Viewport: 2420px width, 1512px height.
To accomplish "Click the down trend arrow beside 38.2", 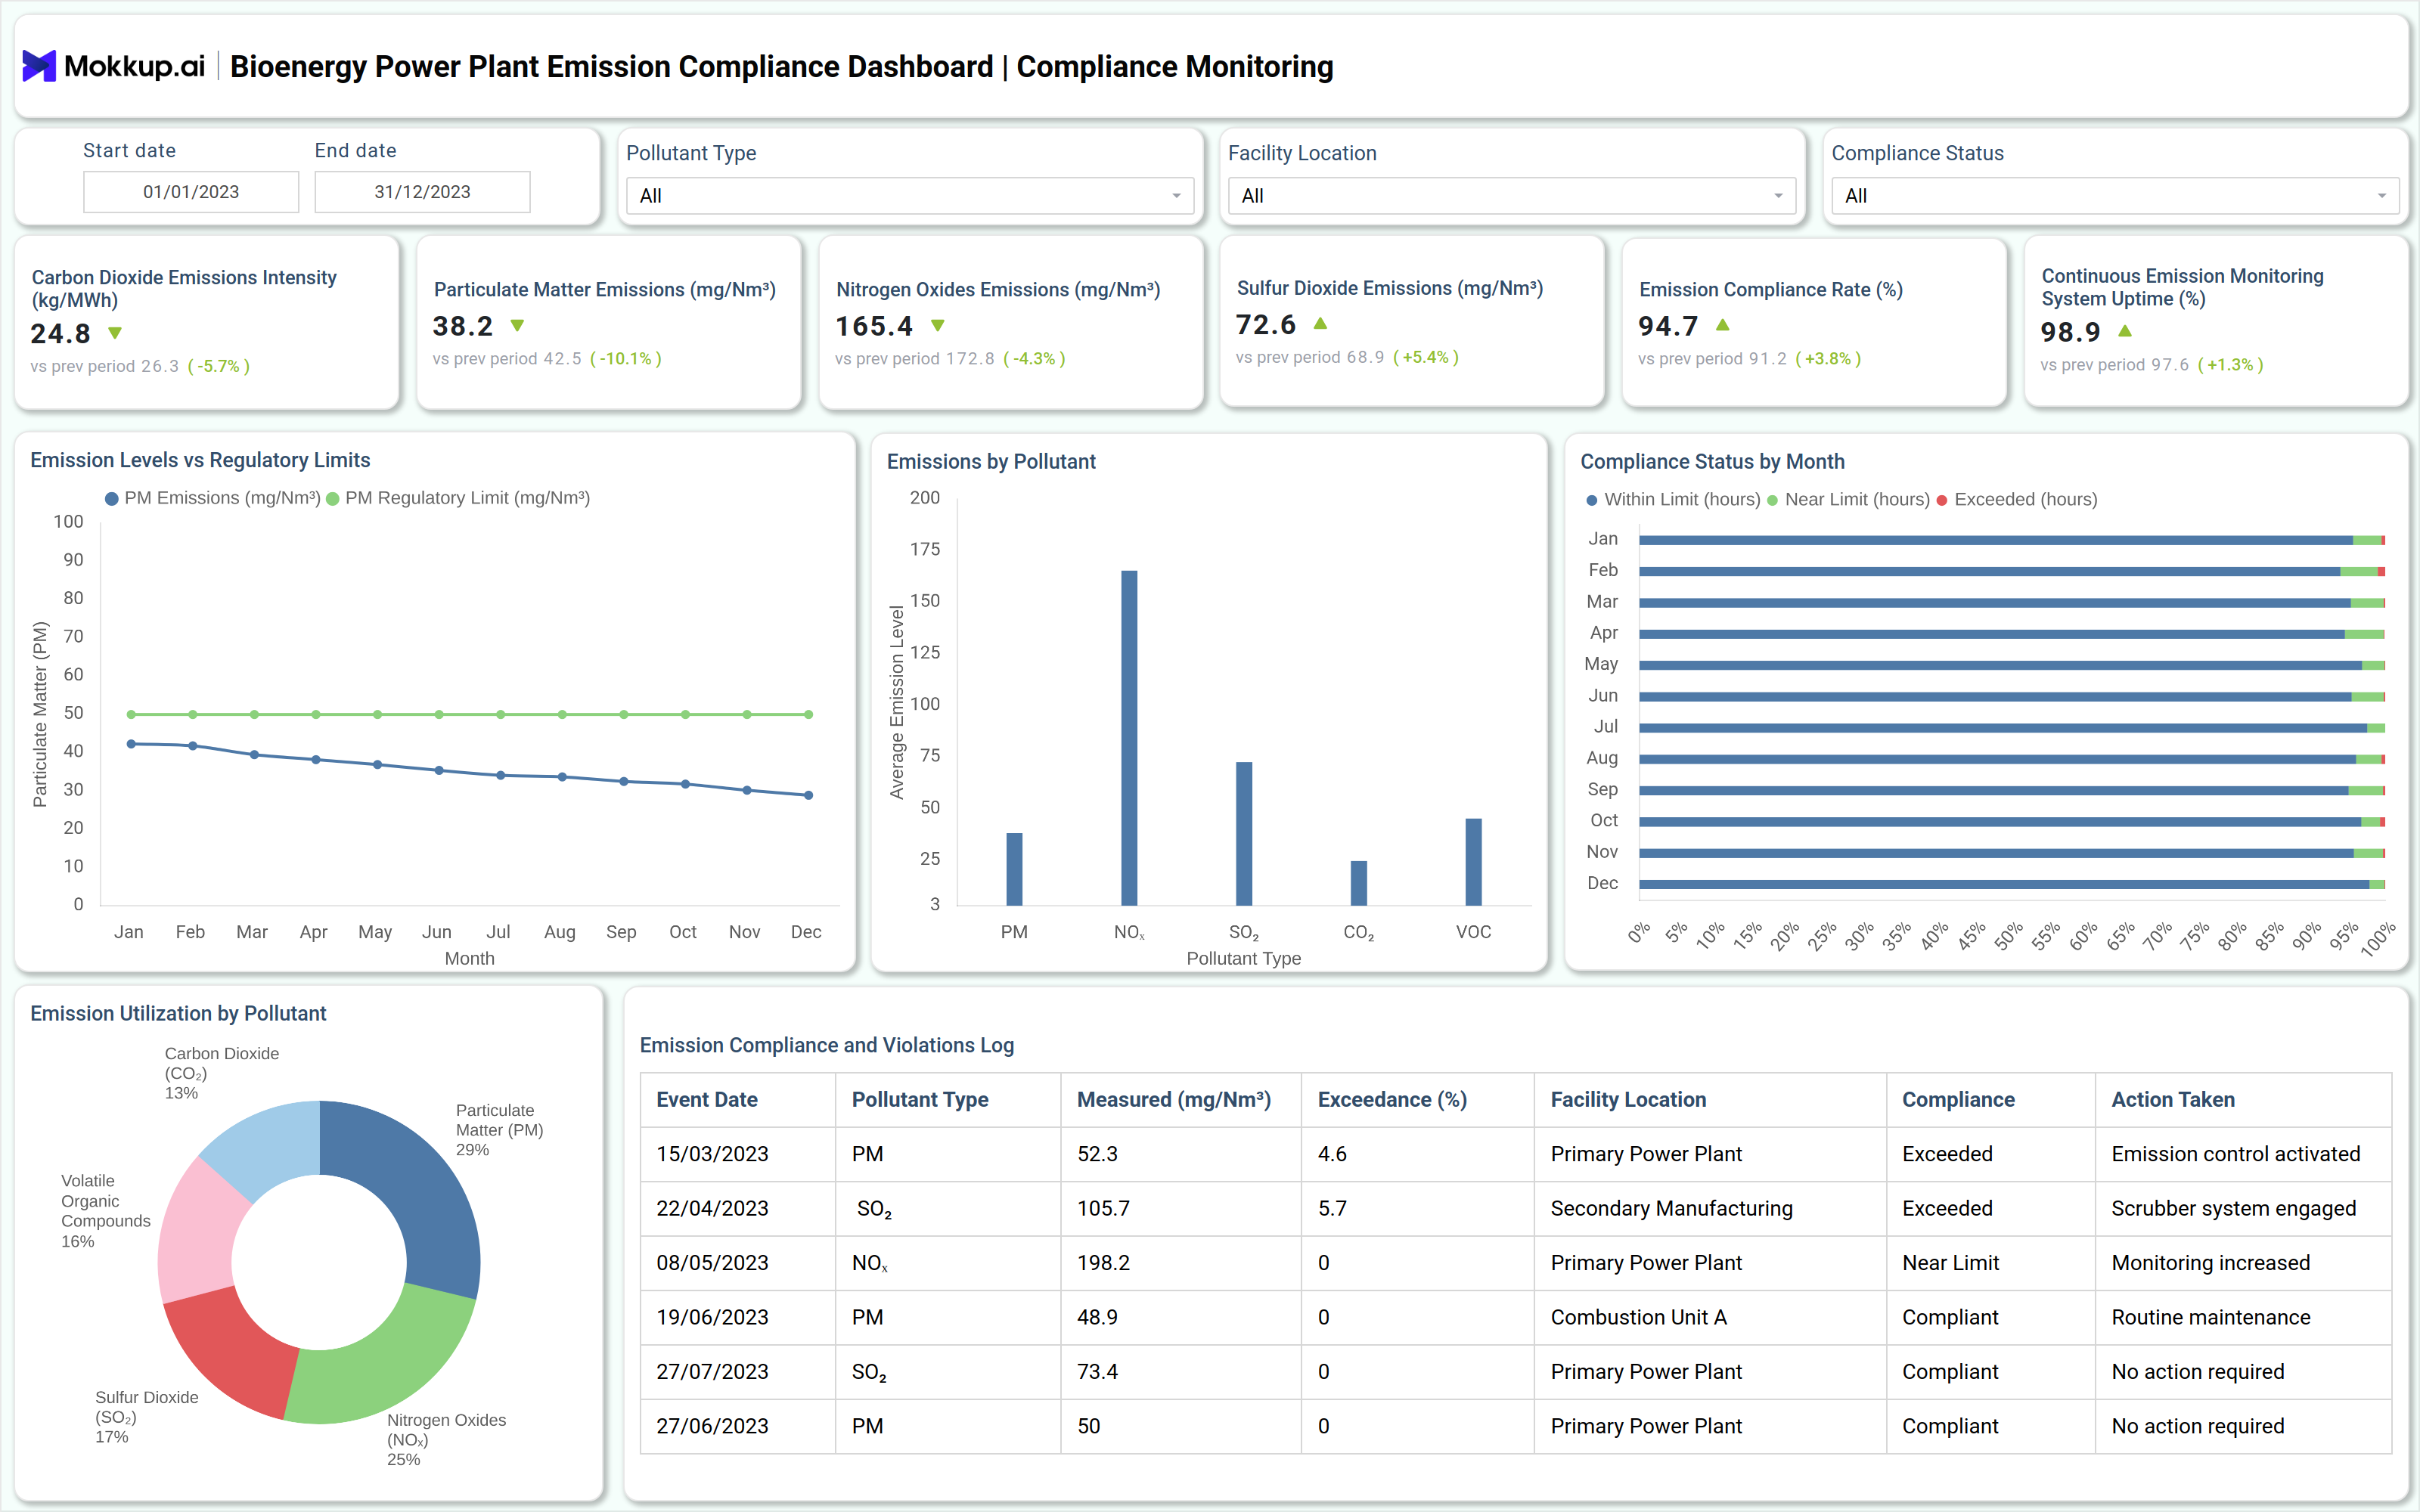I will [x=517, y=326].
